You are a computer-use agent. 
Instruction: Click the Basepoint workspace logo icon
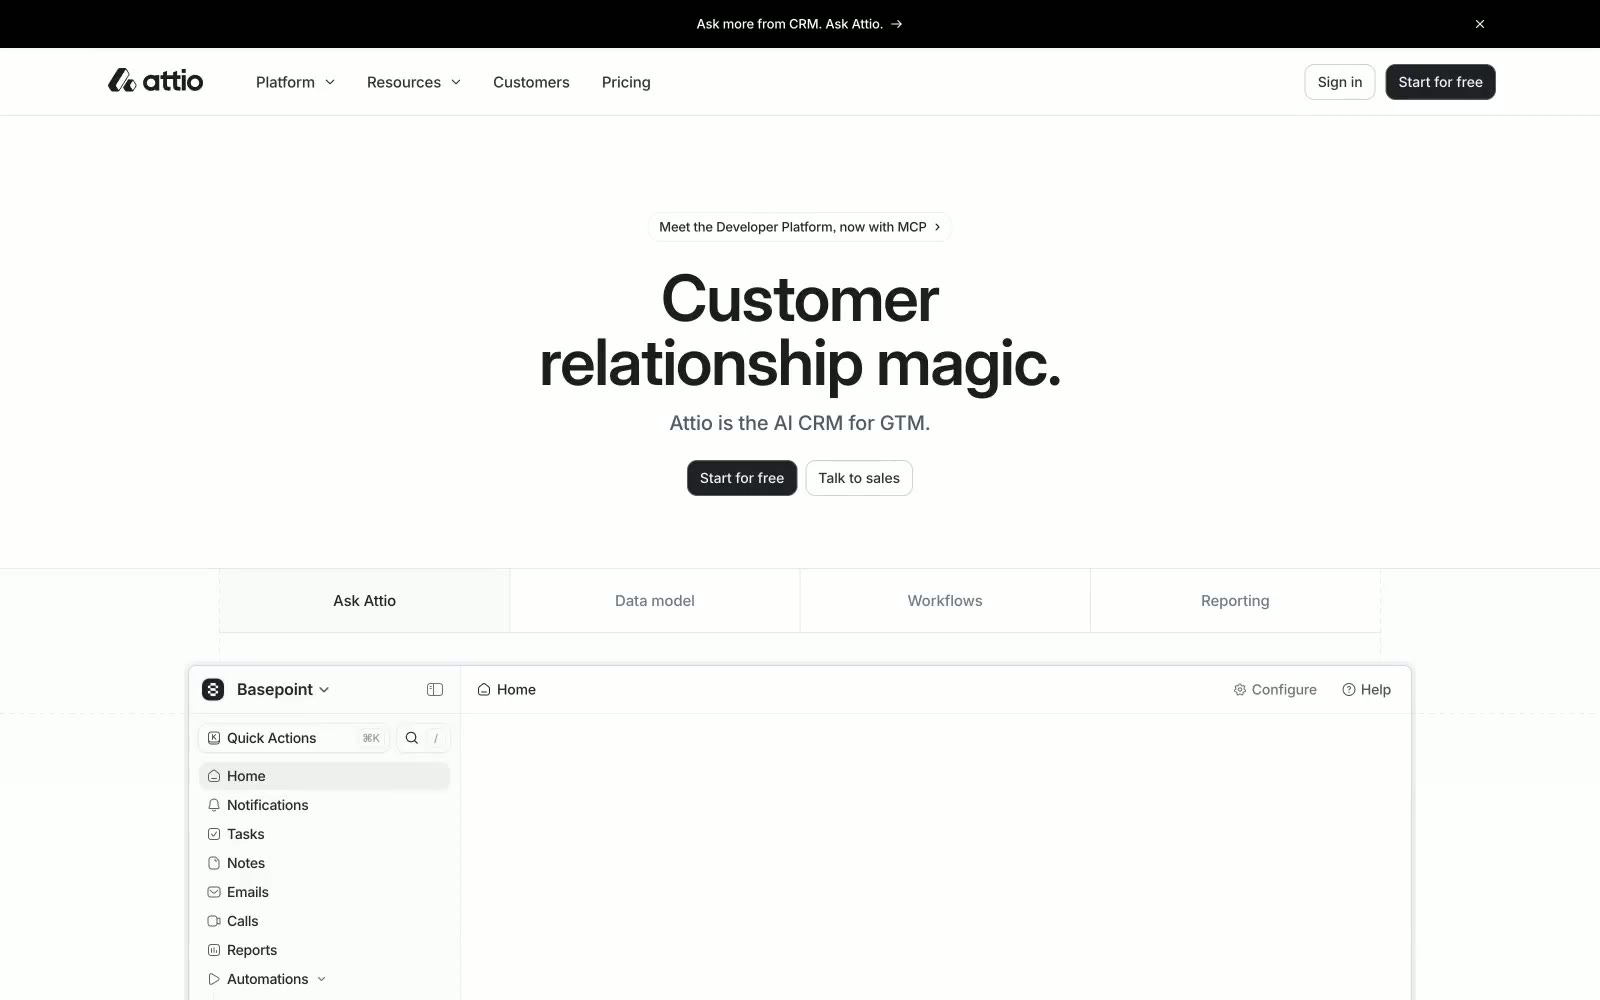pyautogui.click(x=213, y=689)
